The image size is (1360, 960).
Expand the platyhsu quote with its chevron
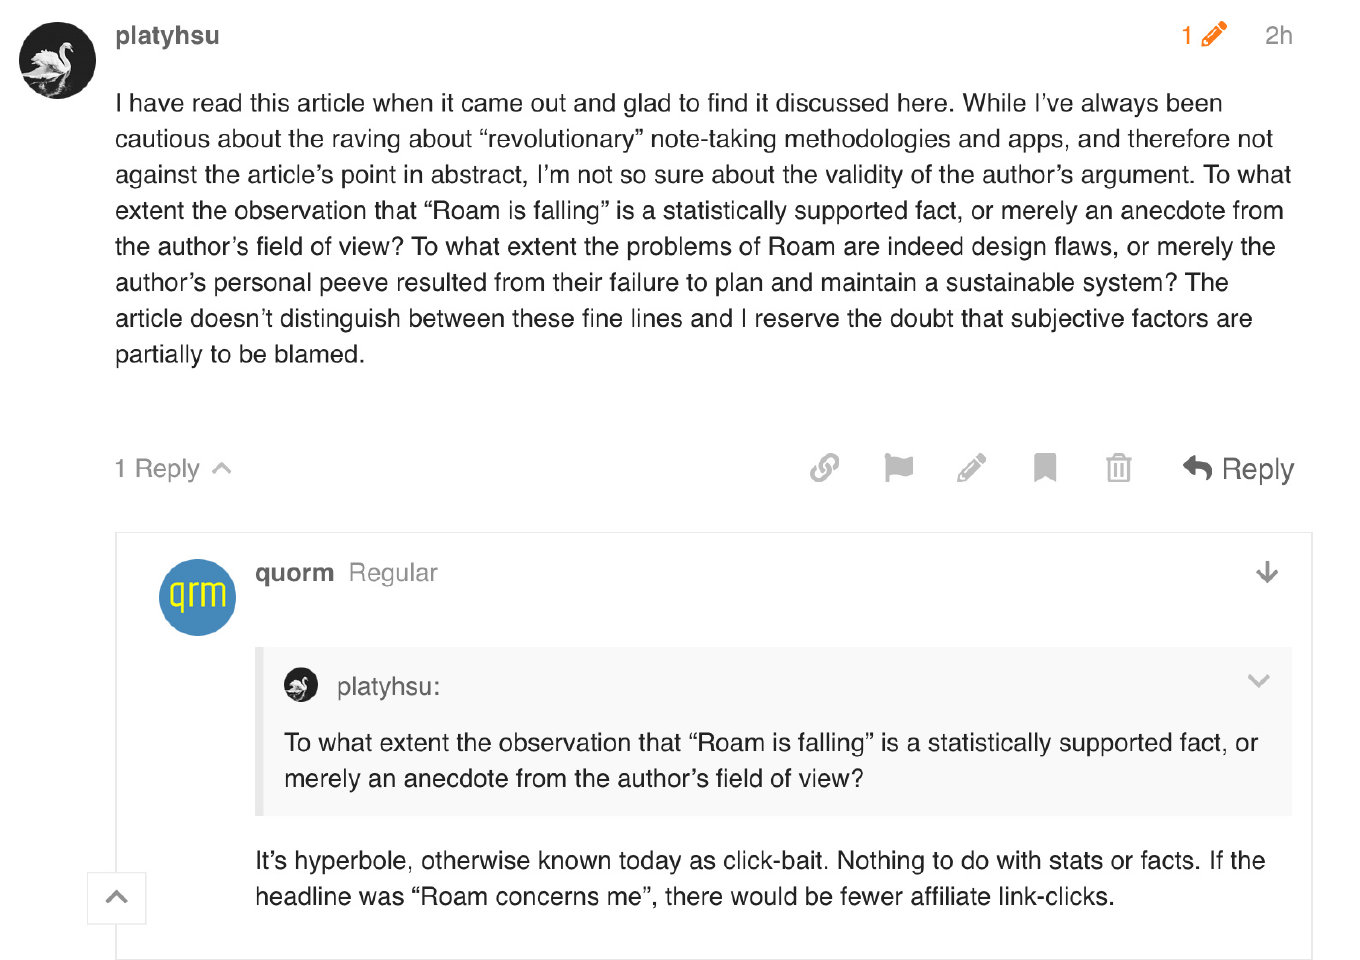1258,682
